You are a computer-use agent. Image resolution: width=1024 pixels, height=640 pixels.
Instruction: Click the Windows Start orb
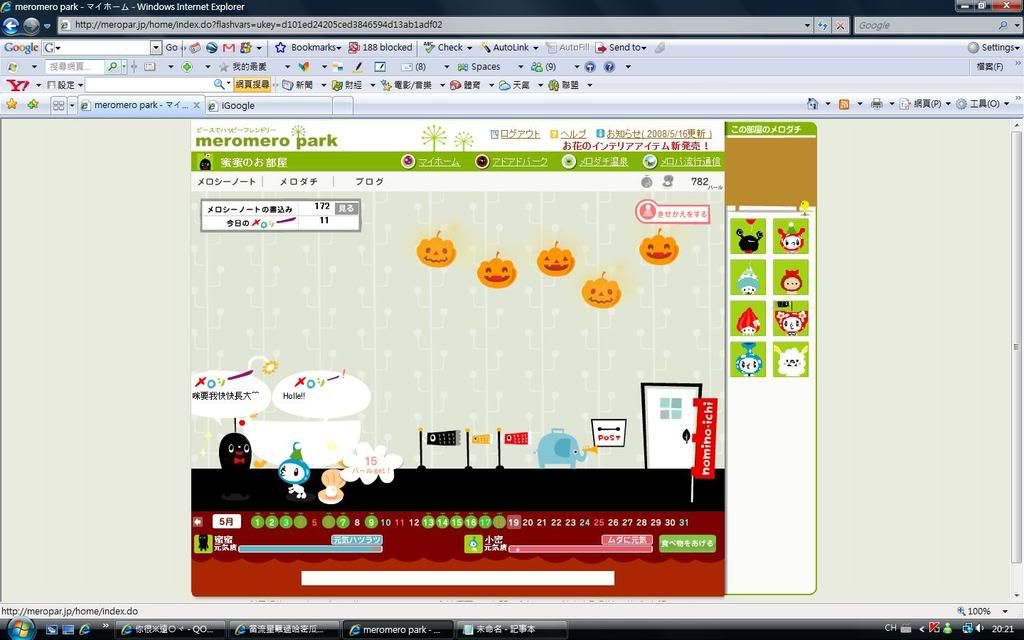(20, 628)
